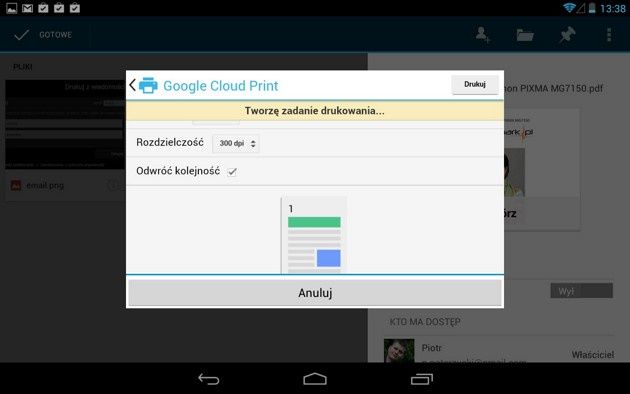Tap the Google Cloud Print printer icon
This screenshot has width=630, height=394.
point(148,85)
